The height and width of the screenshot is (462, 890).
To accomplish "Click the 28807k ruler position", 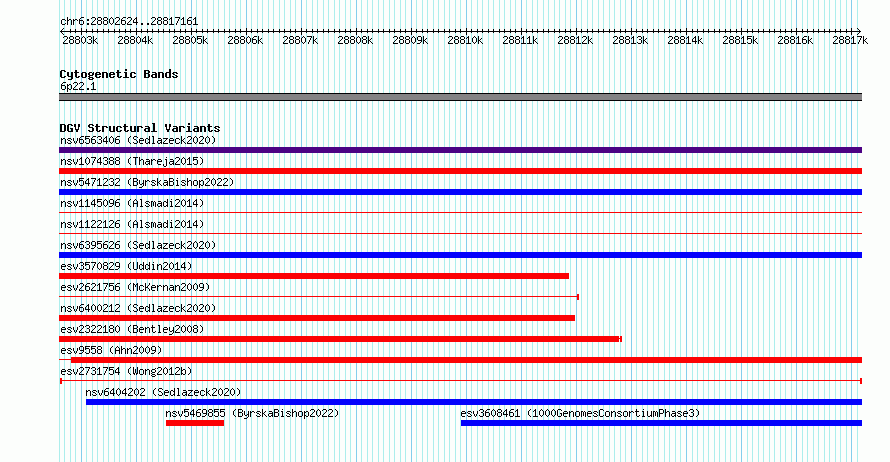I will tap(300, 40).
